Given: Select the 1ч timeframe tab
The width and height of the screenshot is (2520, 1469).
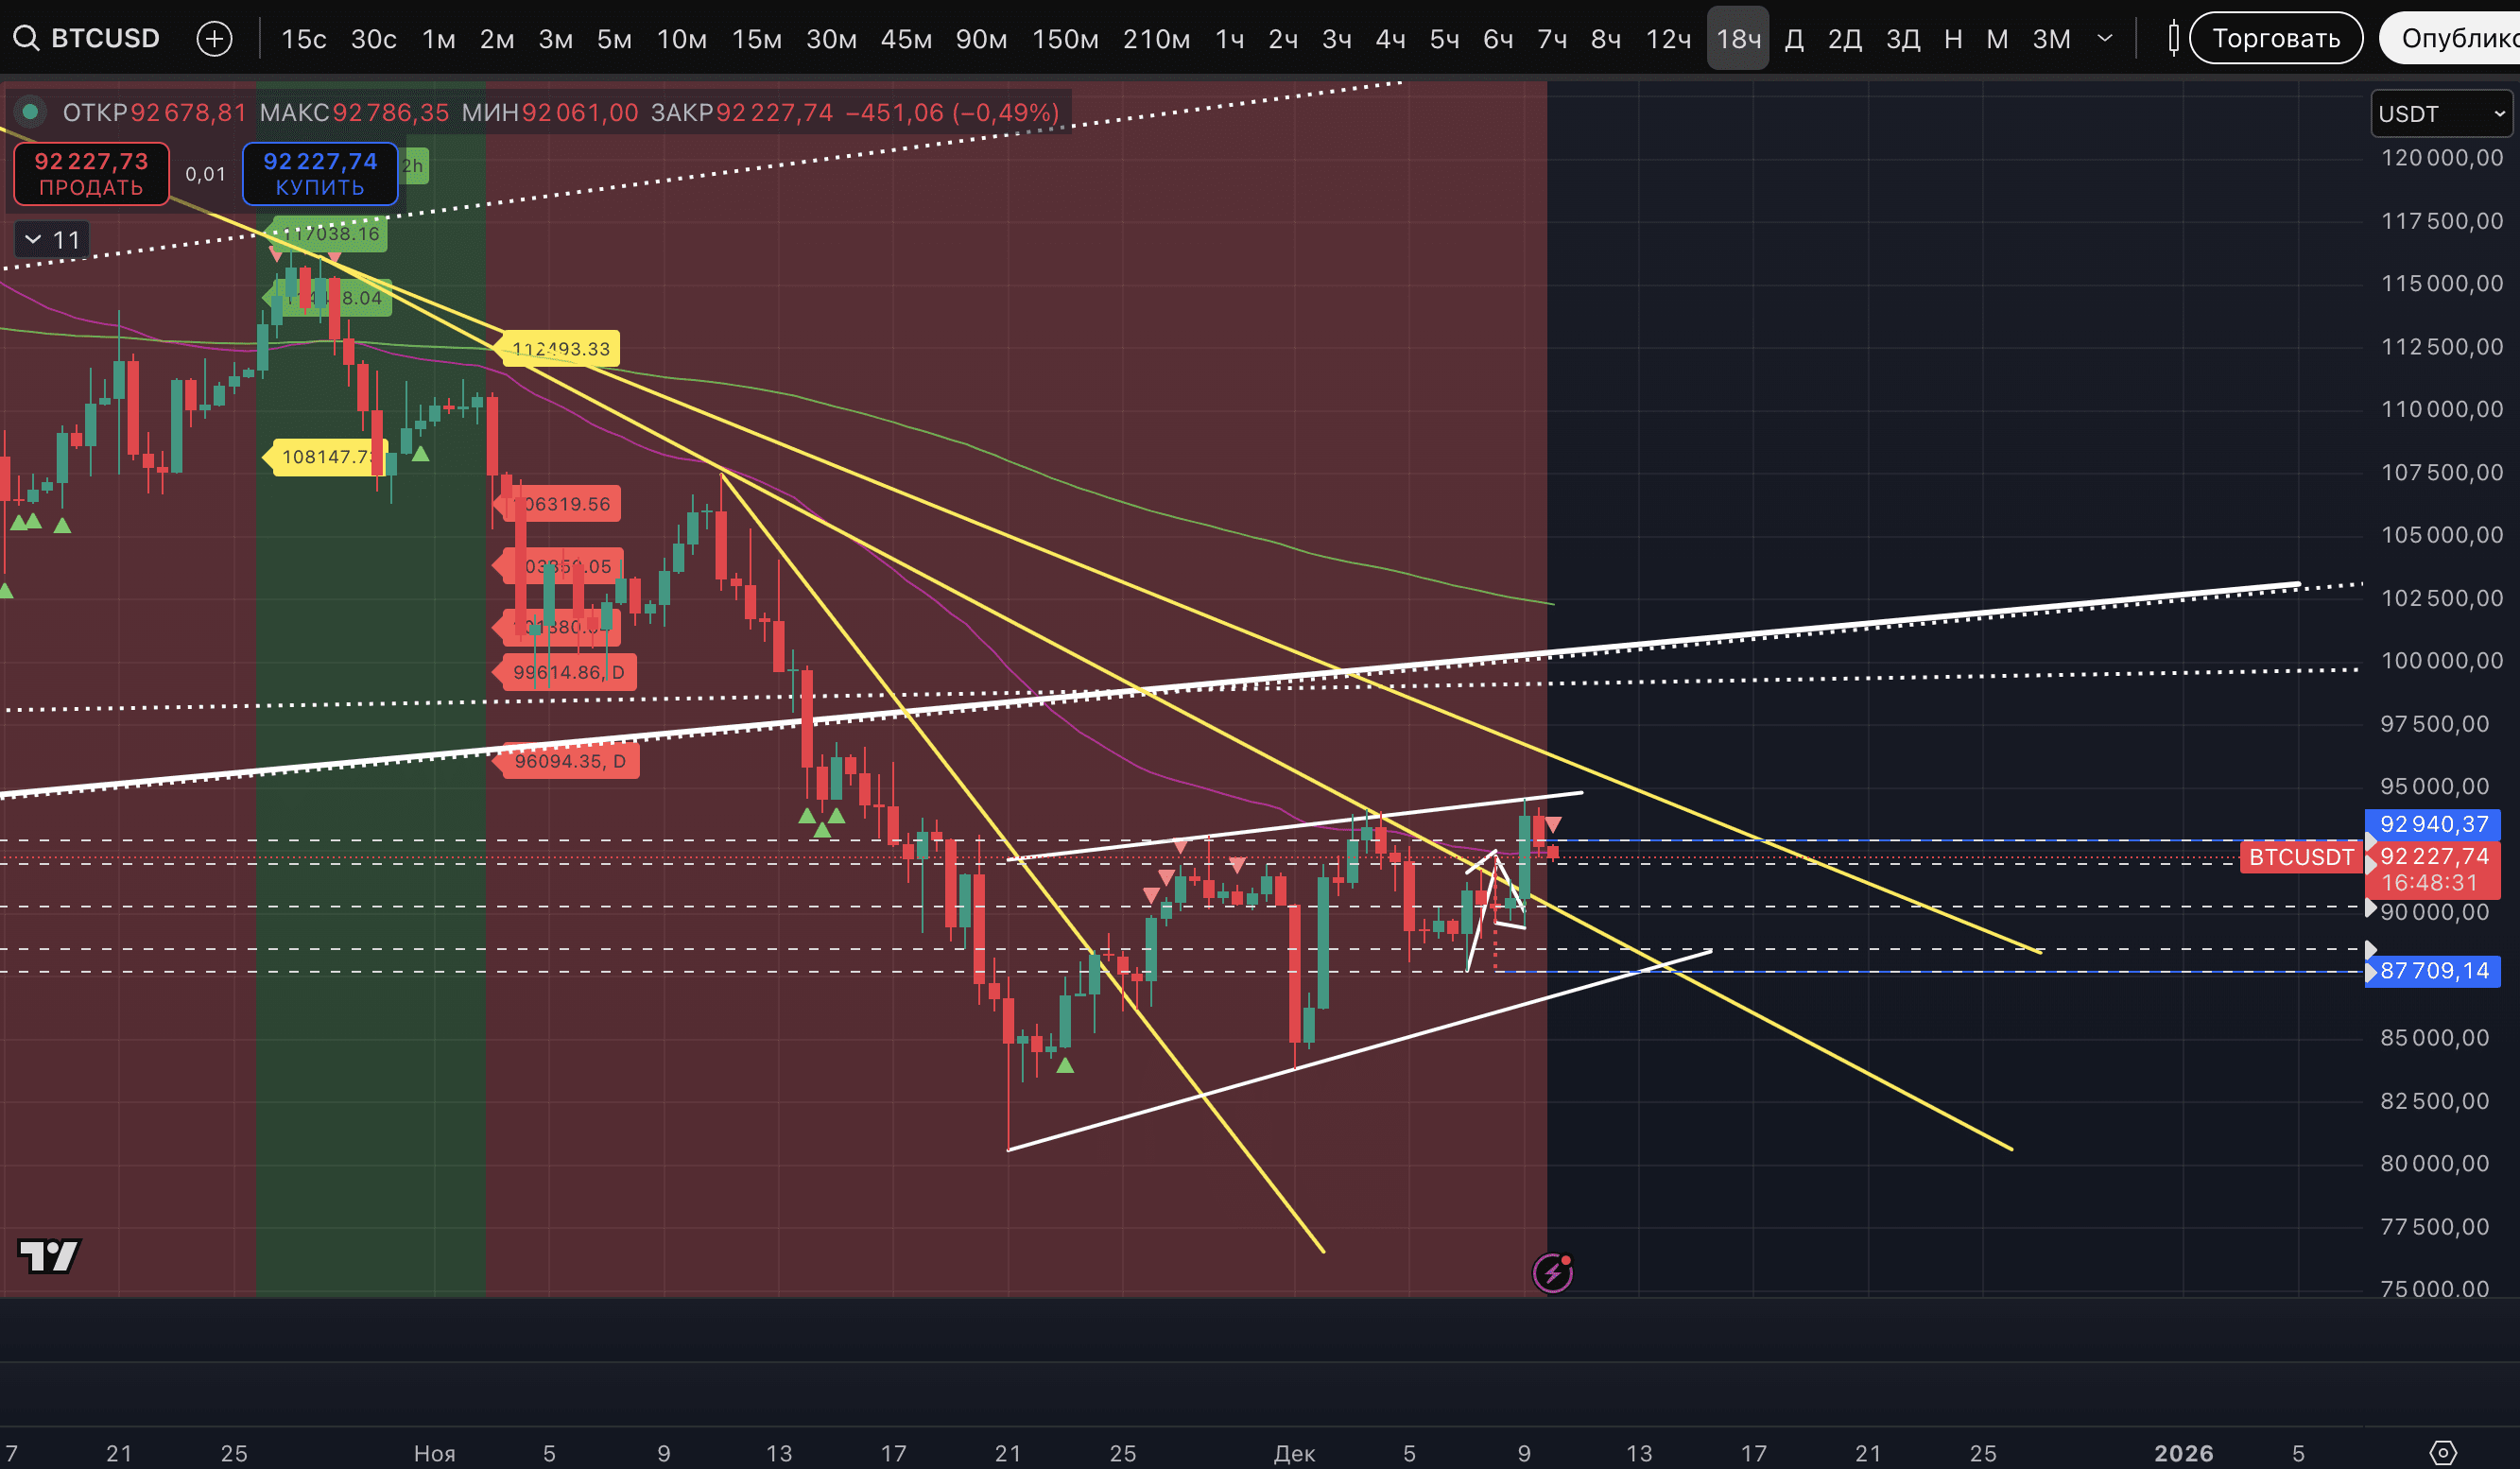Looking at the screenshot, I should tap(1229, 39).
